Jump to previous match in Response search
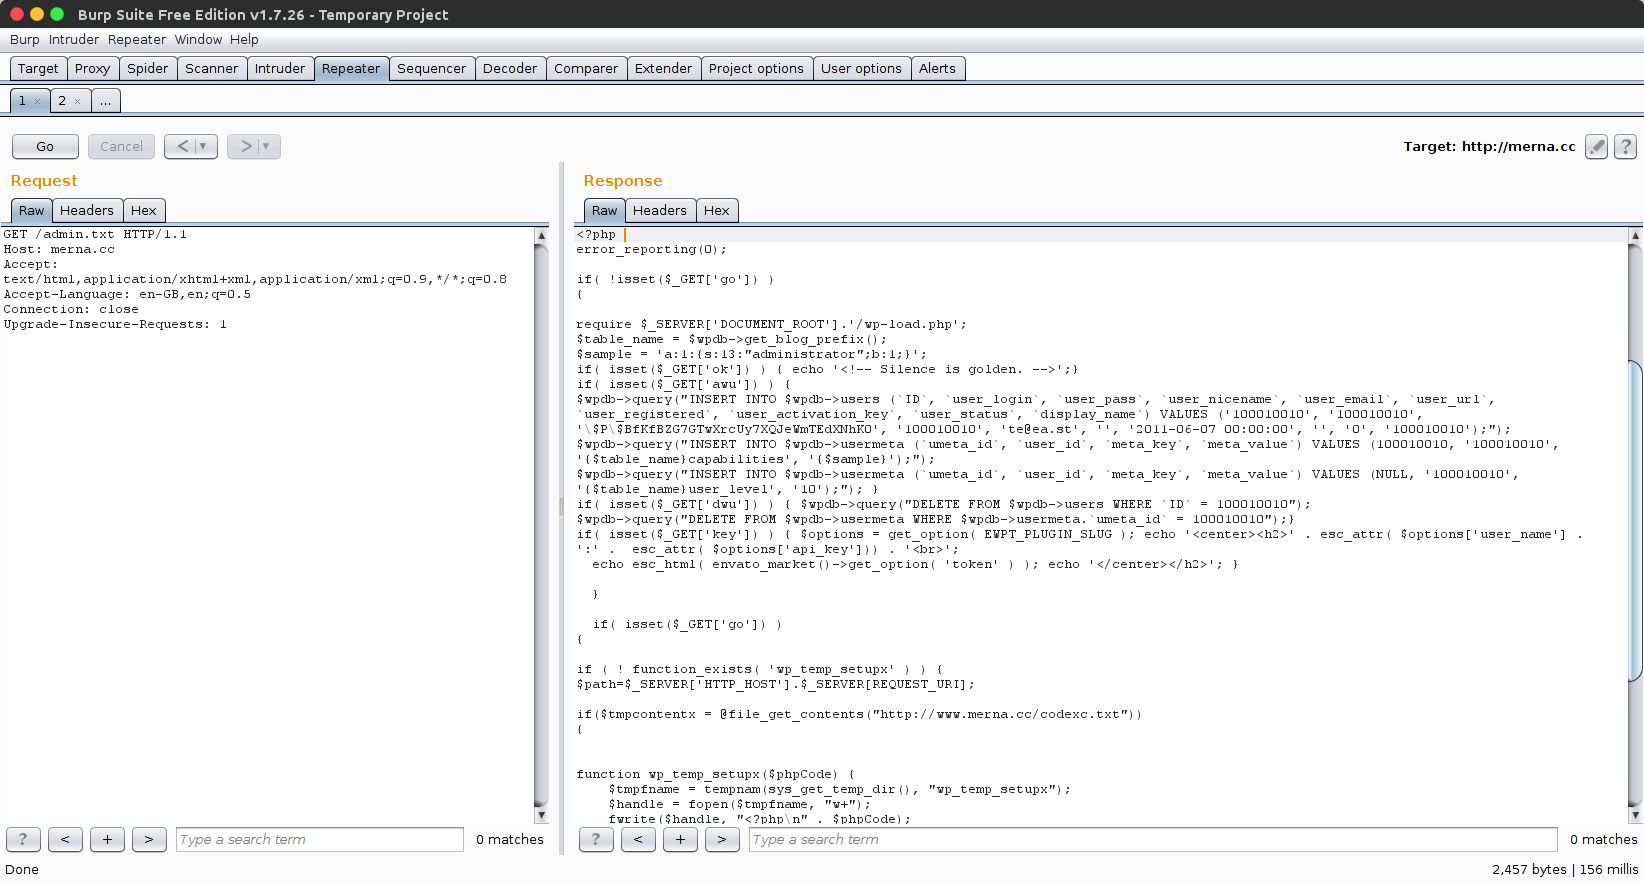This screenshot has height=883, width=1644. coord(638,839)
